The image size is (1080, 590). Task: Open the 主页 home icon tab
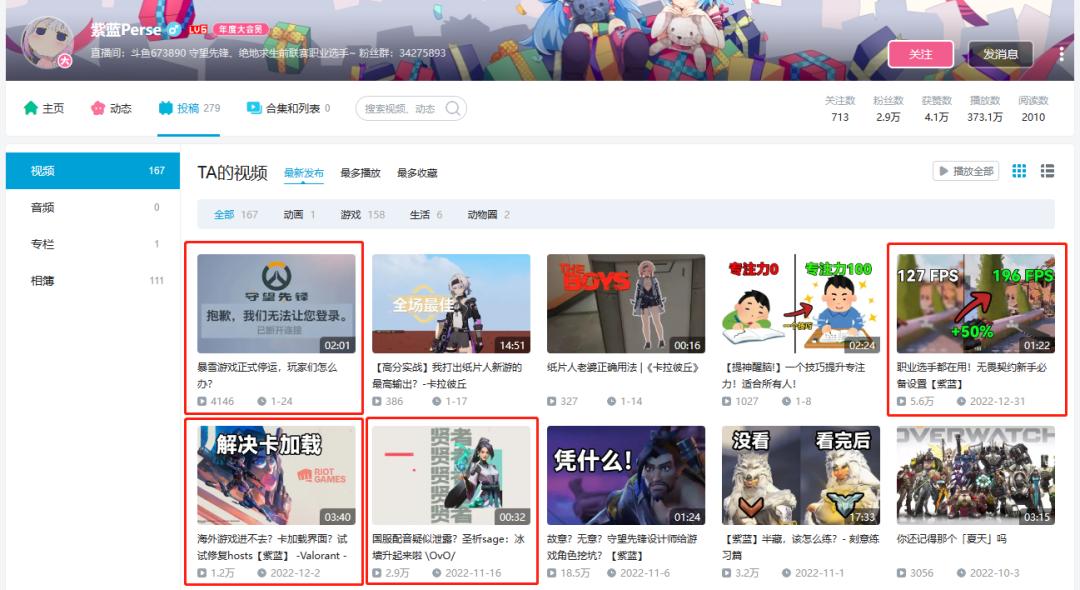43,108
